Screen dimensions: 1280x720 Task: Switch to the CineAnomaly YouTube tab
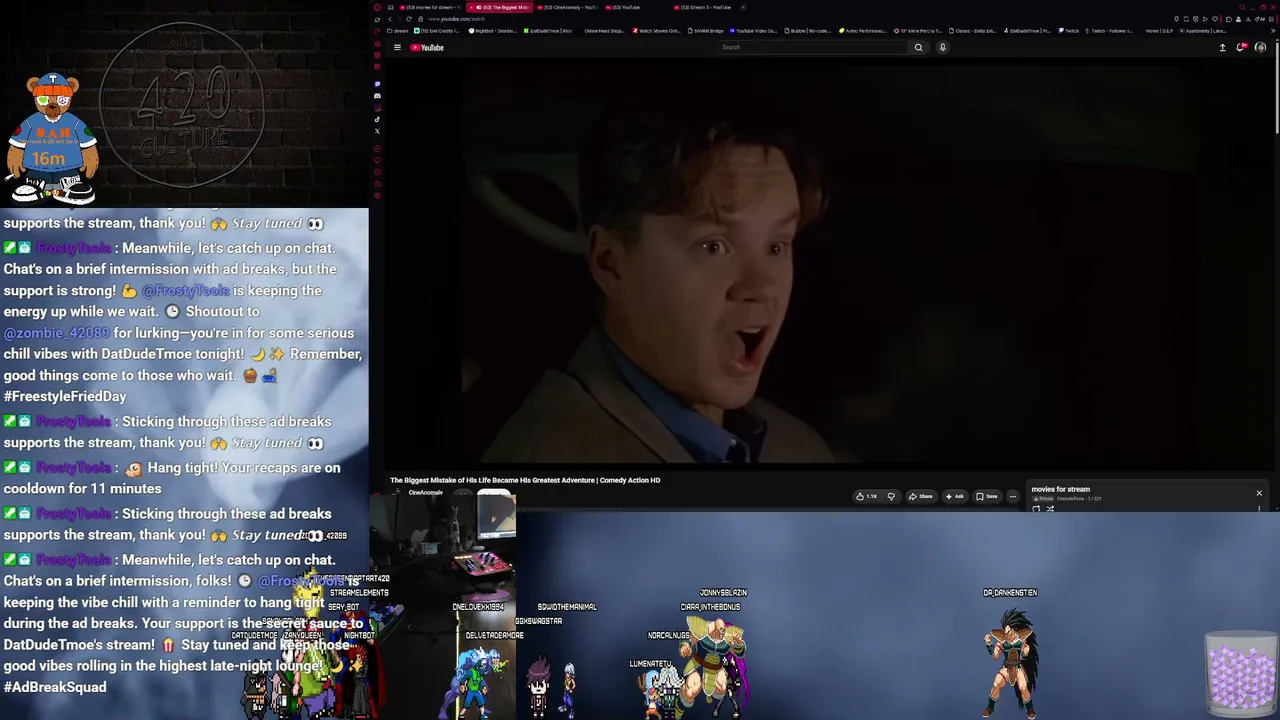[568, 7]
